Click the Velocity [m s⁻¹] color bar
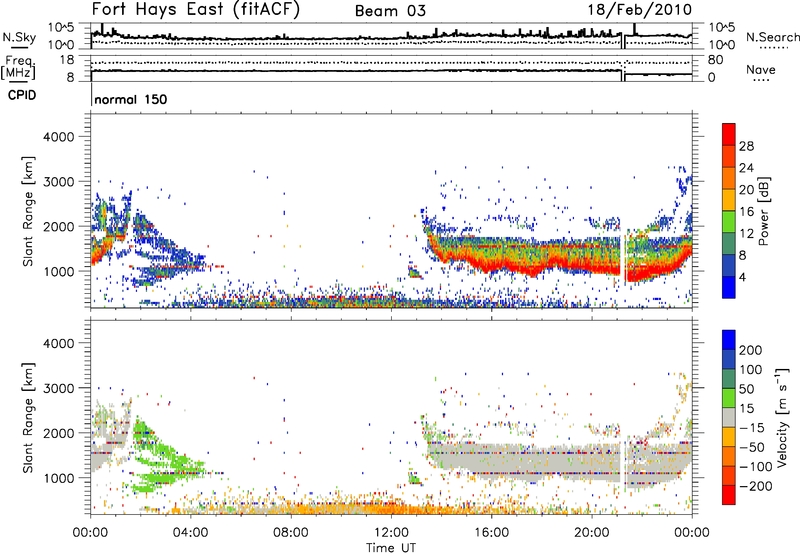The image size is (800, 554). pos(729,417)
